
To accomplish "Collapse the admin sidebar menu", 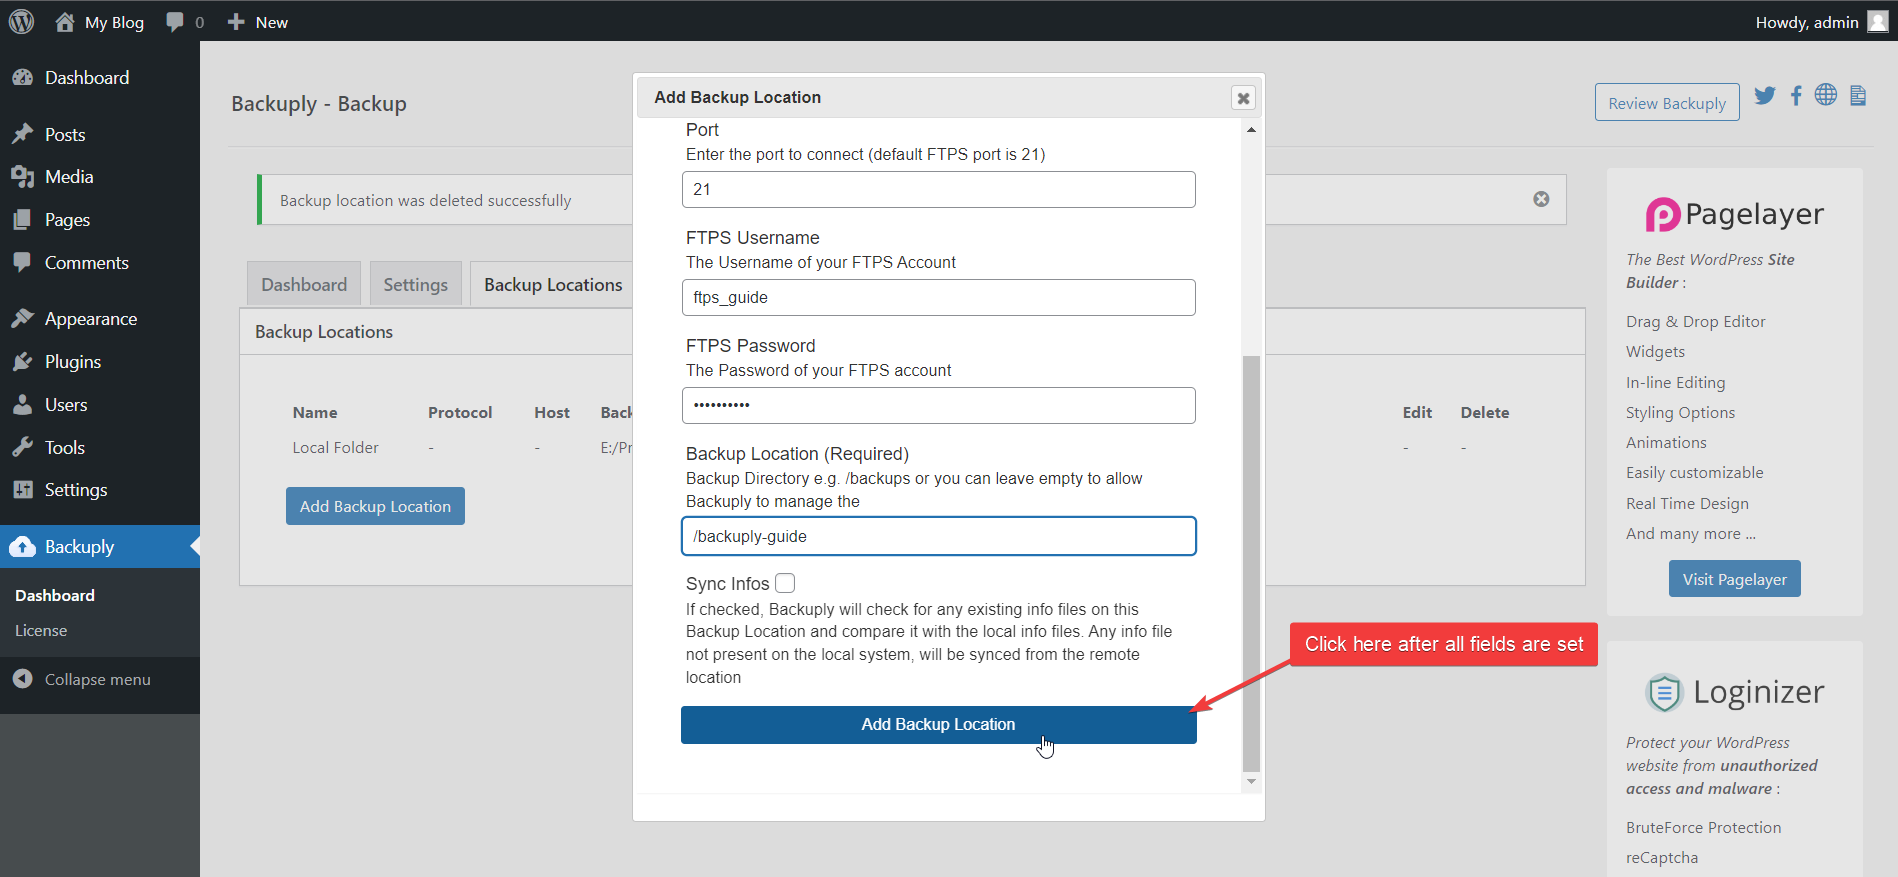I will [97, 679].
